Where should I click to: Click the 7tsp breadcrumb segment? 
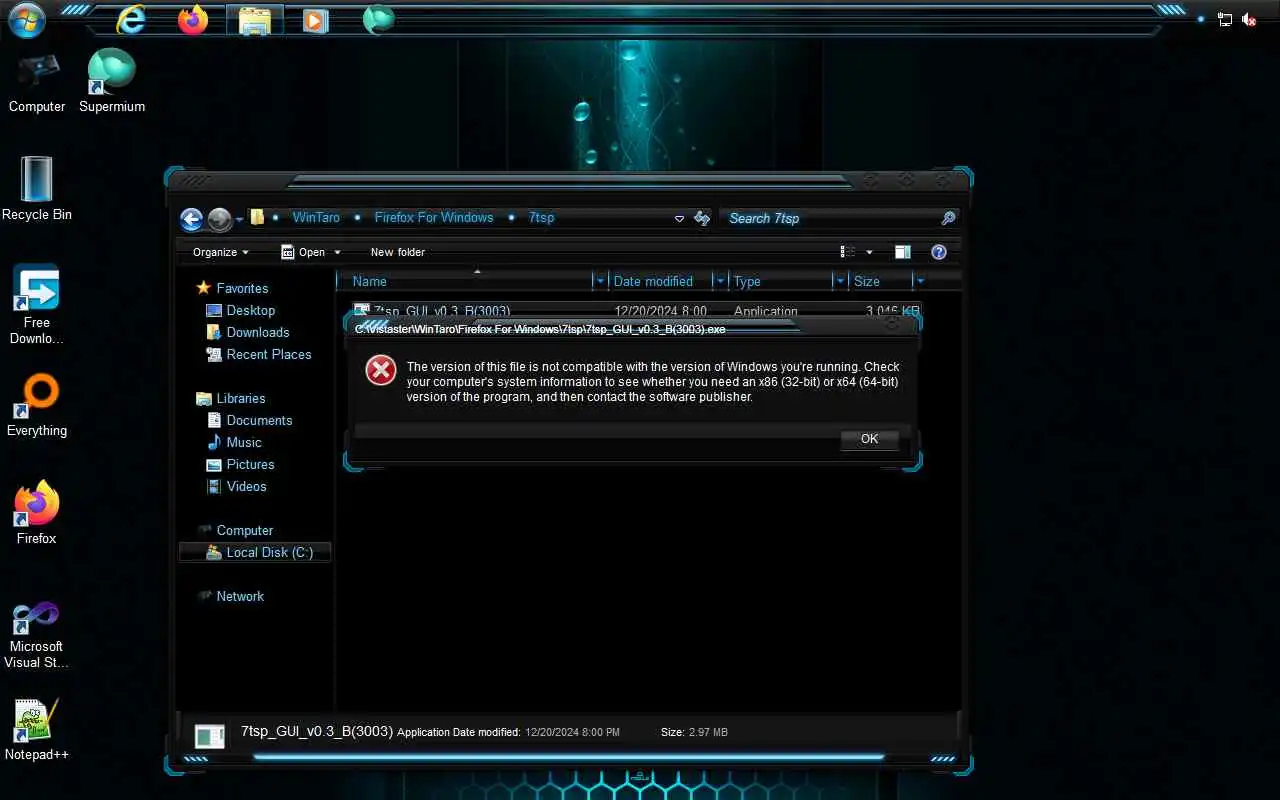(541, 218)
